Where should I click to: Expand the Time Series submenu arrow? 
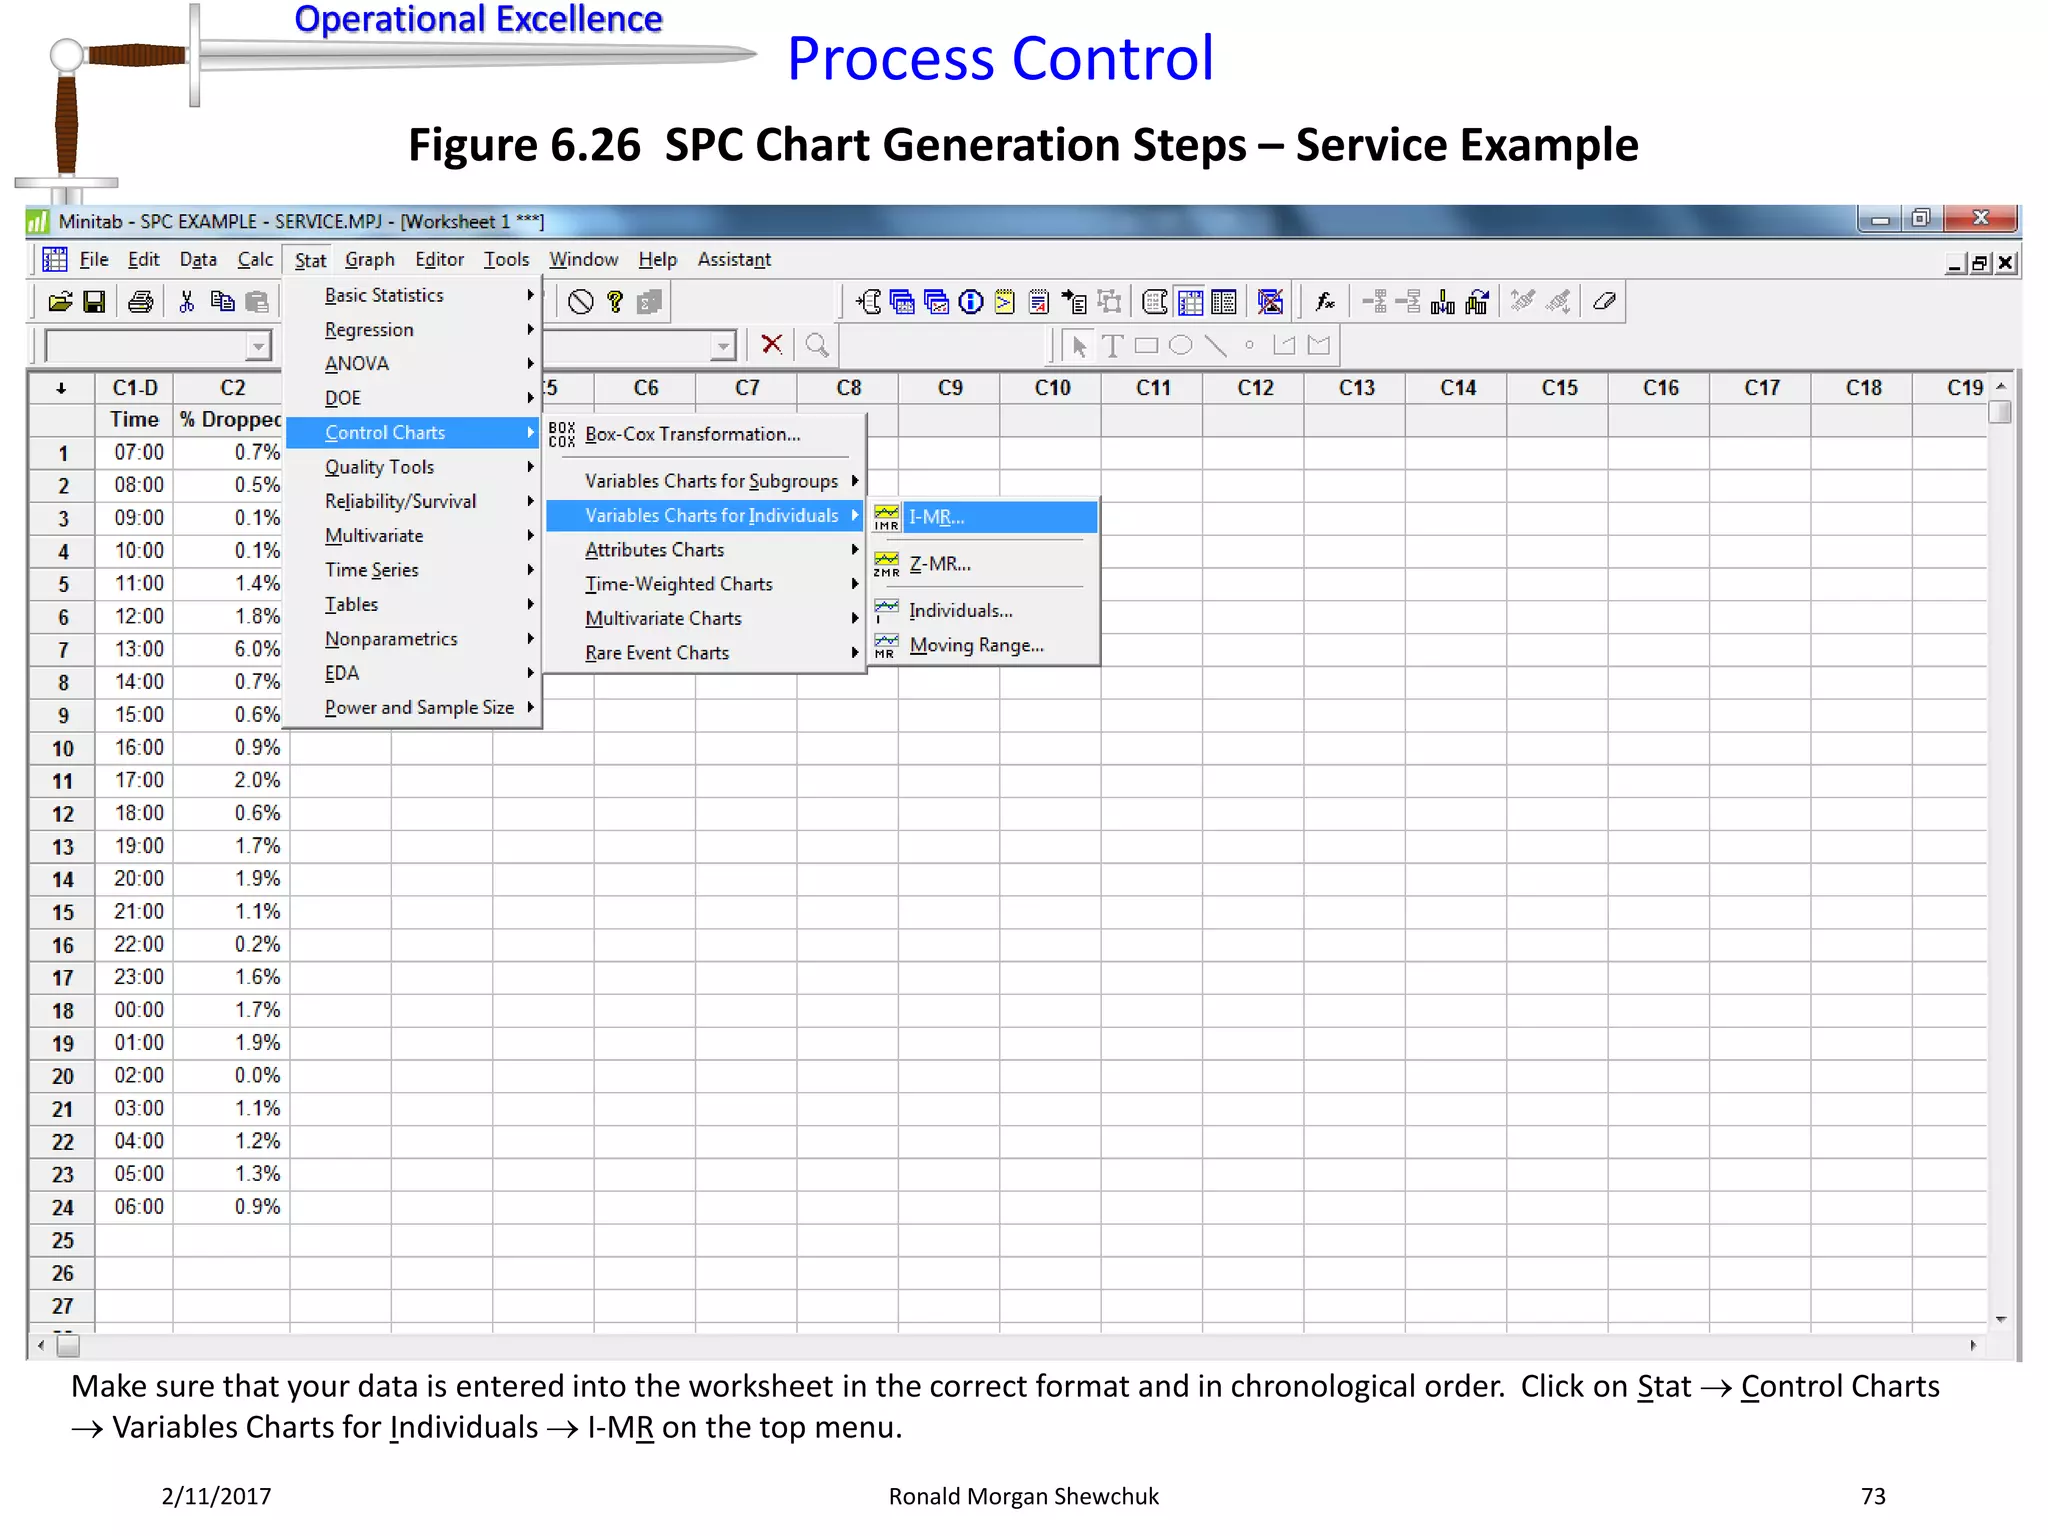click(x=530, y=570)
